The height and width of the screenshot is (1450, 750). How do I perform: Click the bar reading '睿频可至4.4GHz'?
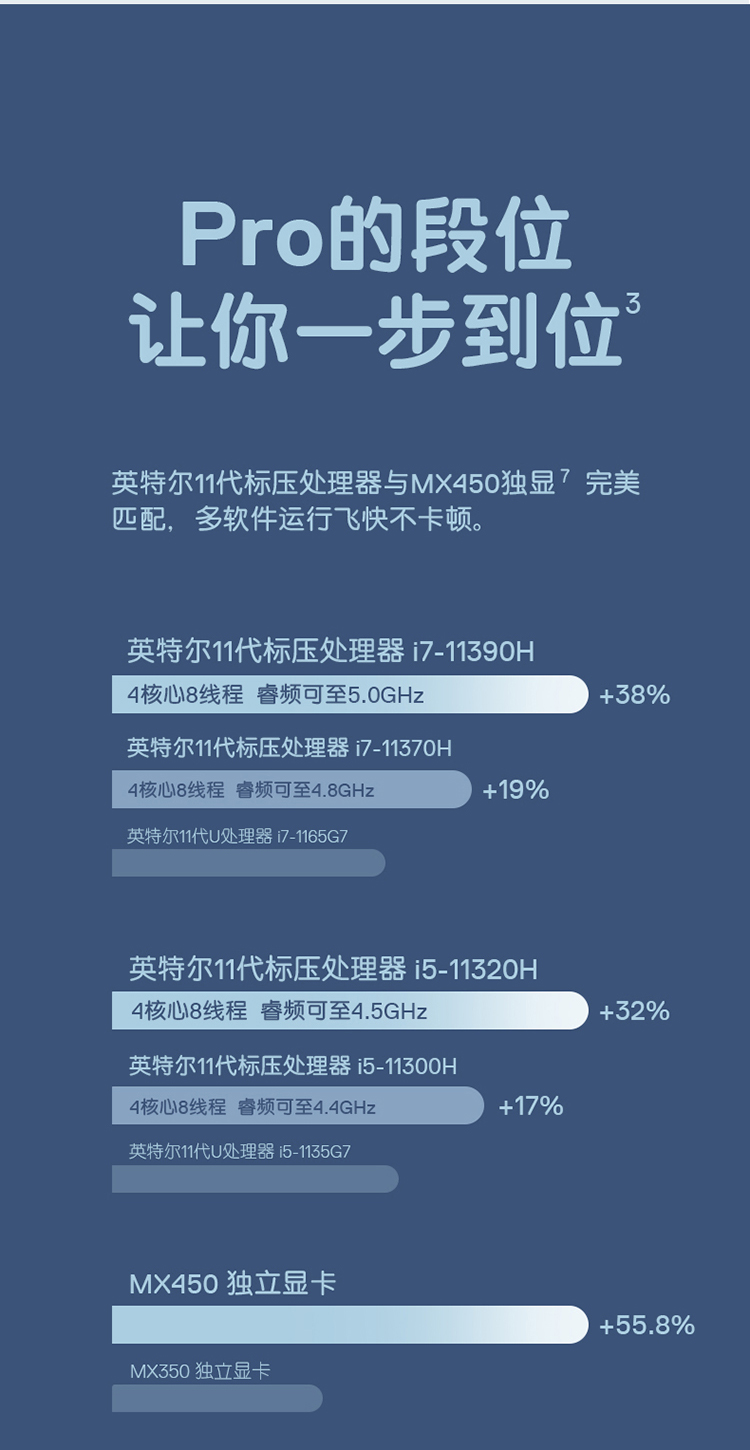point(298,1106)
